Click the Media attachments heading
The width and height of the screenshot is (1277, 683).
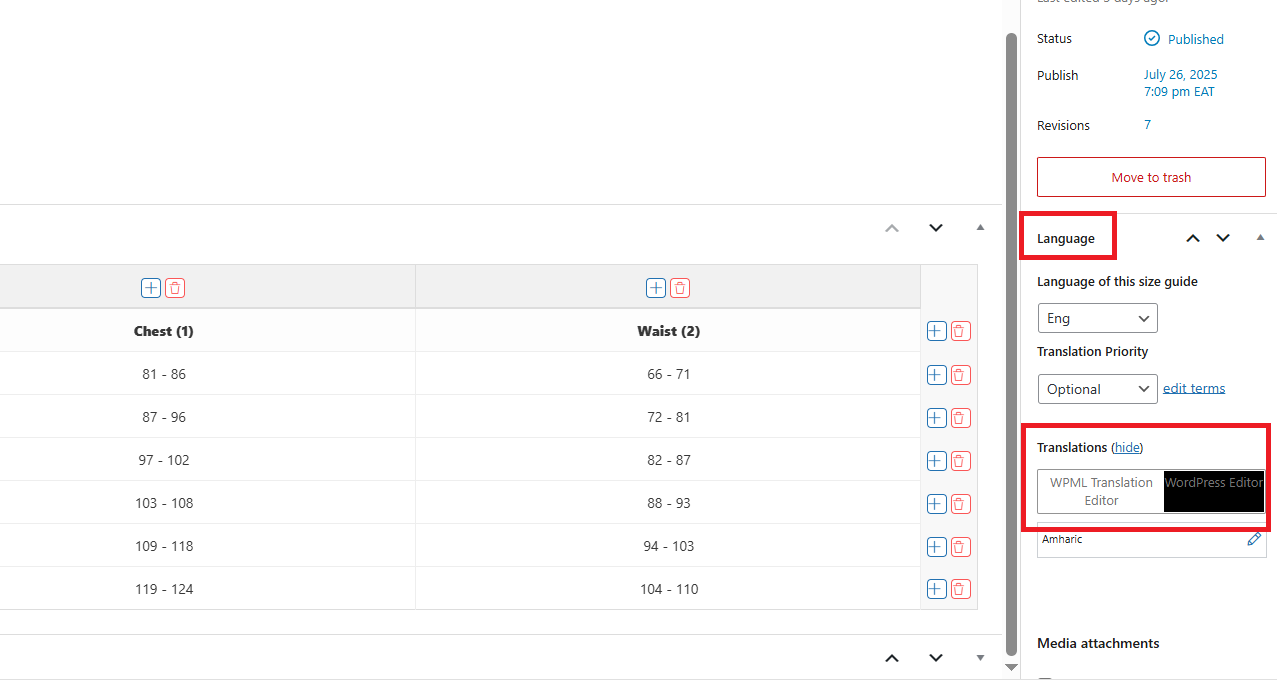tap(1098, 643)
